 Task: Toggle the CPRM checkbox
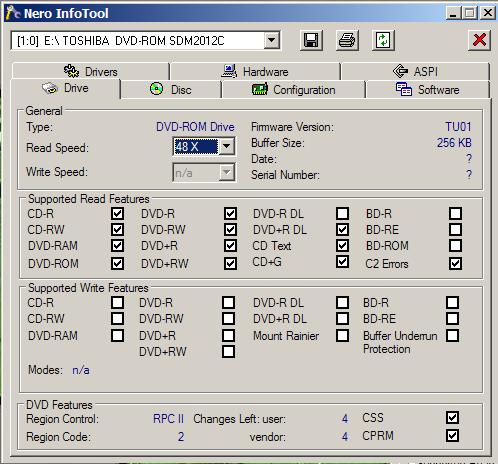452,435
